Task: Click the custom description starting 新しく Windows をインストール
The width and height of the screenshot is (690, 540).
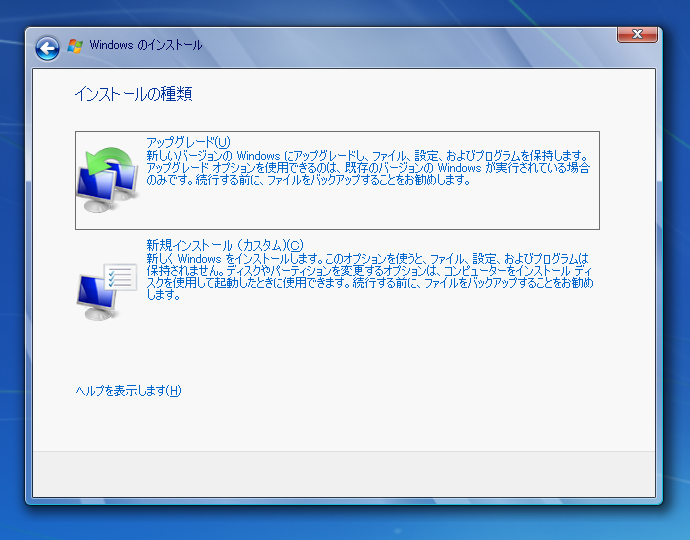Action: pos(370,276)
